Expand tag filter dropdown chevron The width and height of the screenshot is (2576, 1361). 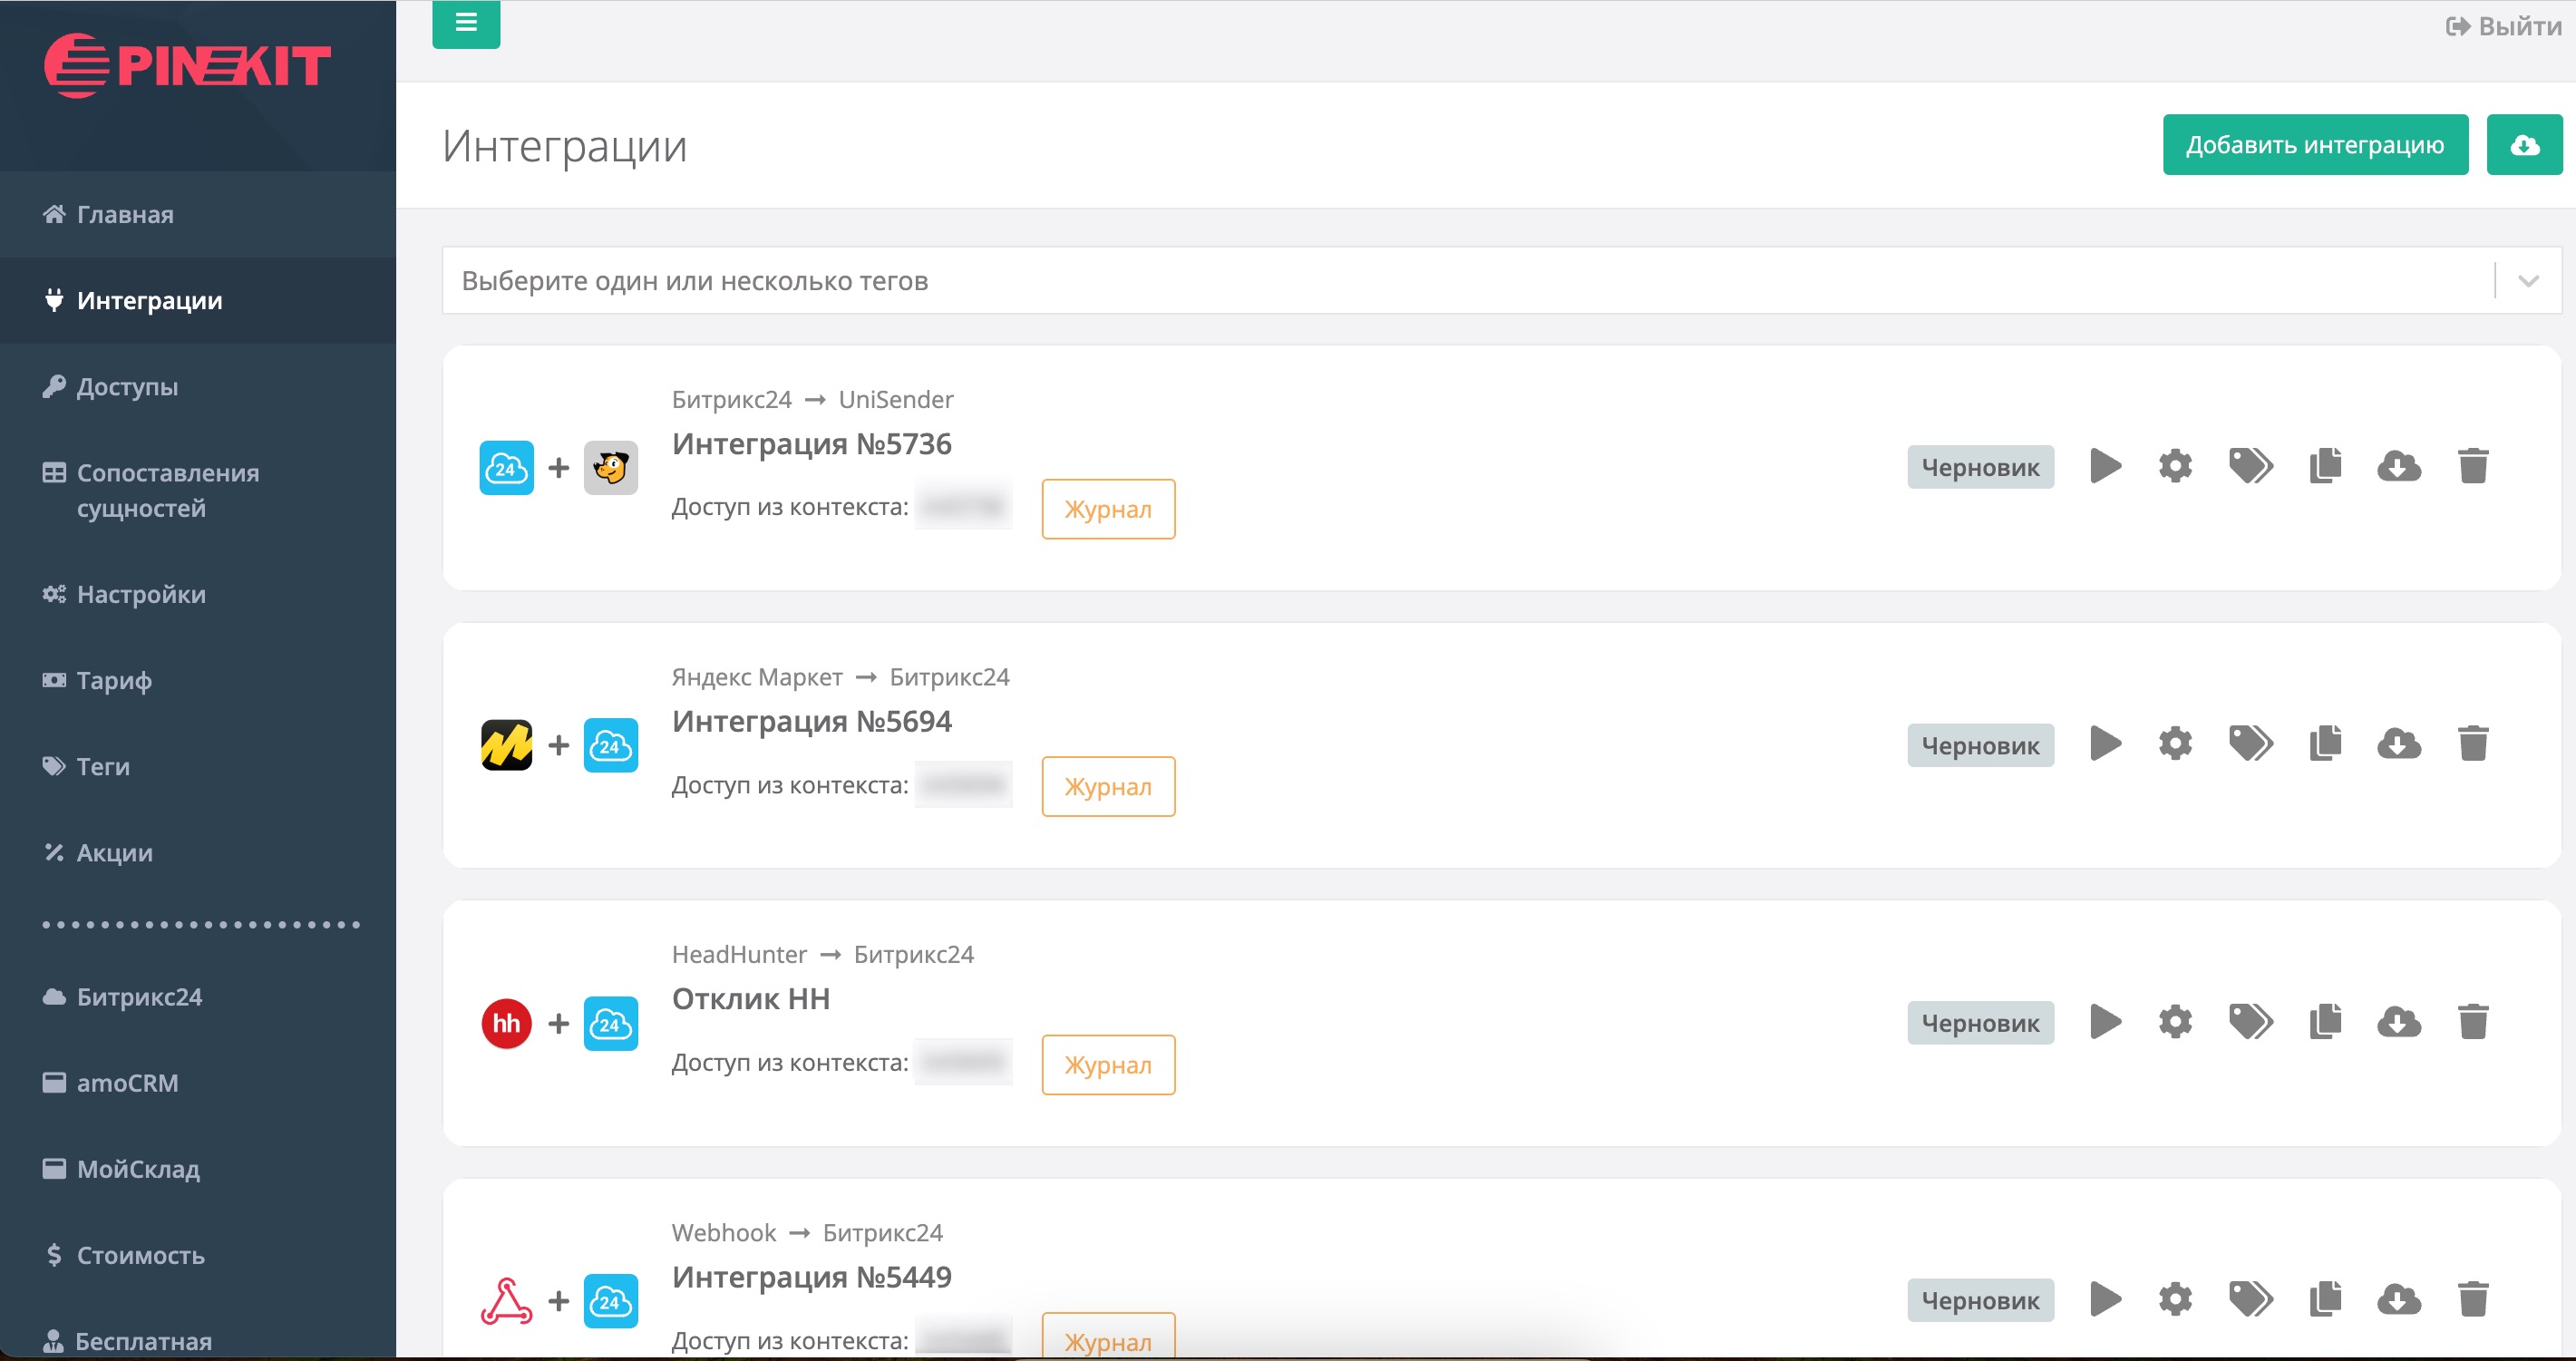tap(2528, 281)
